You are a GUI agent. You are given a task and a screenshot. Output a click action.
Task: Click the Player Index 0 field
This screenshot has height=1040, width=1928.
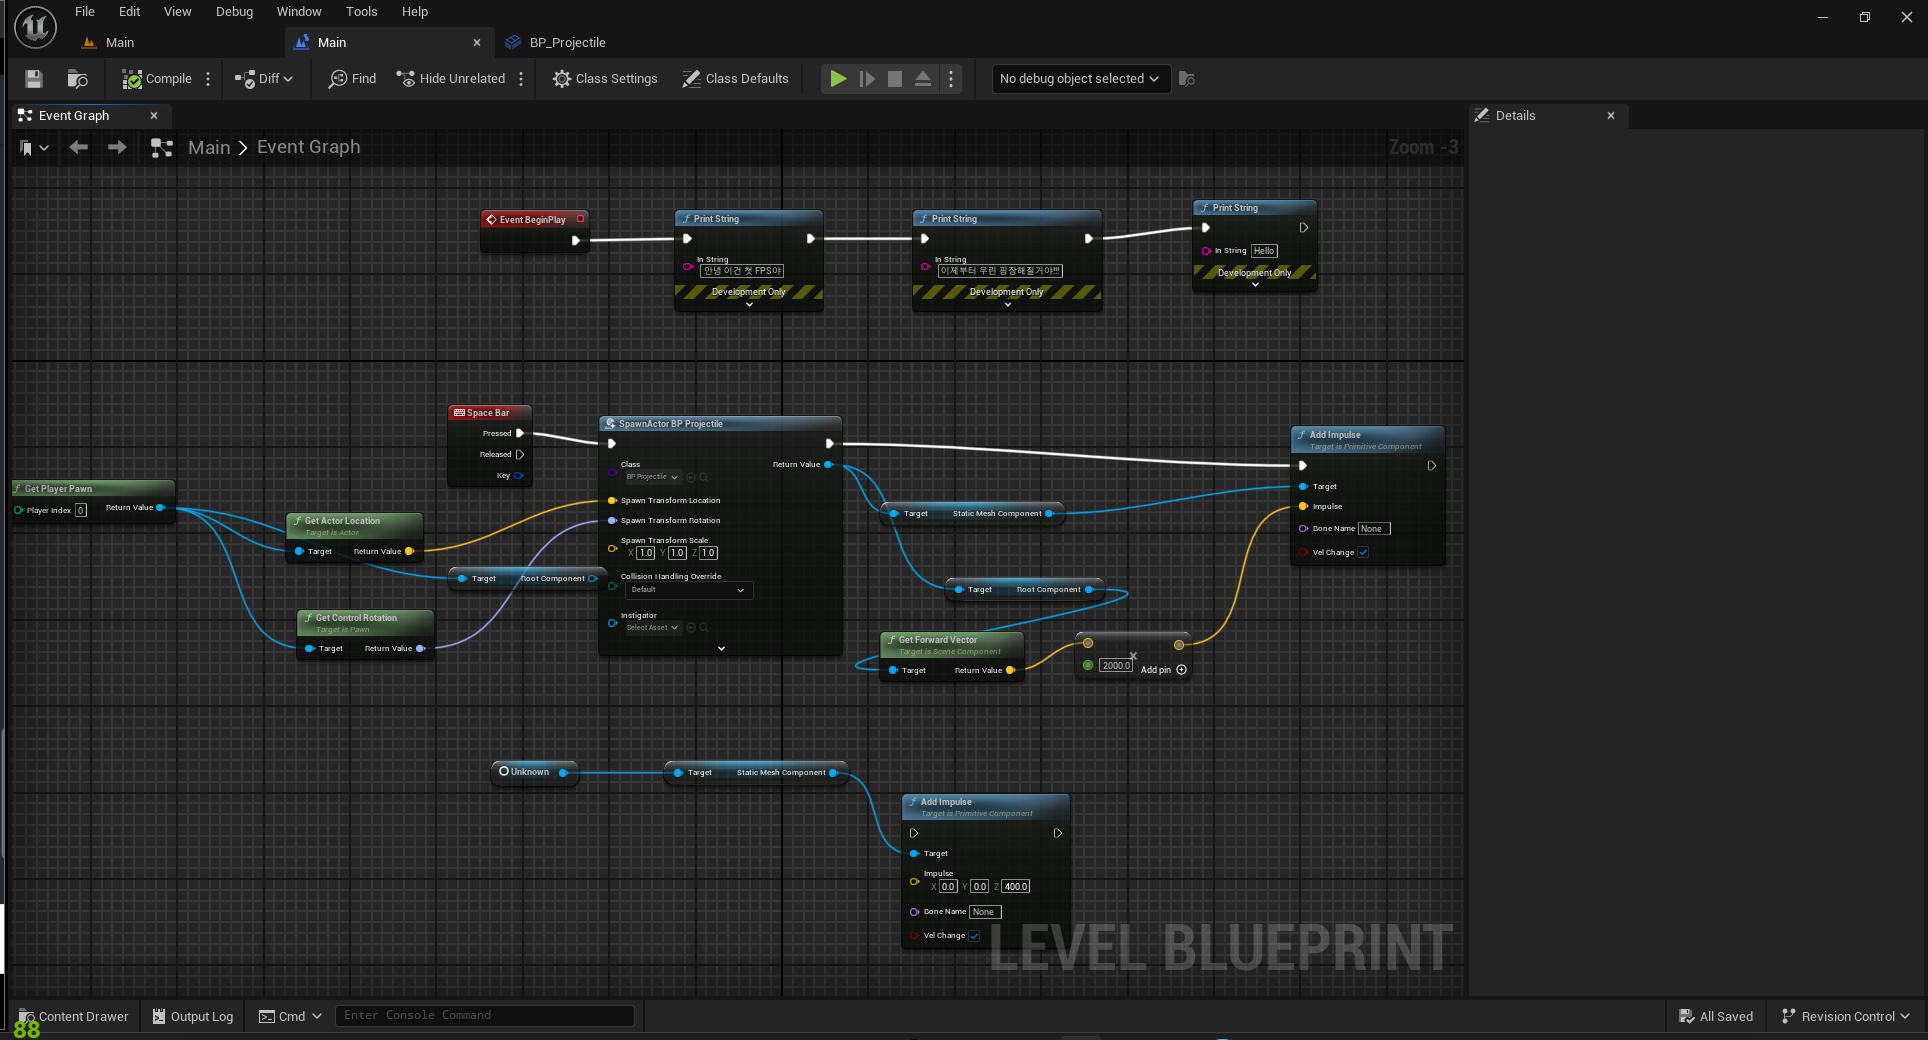click(x=81, y=510)
